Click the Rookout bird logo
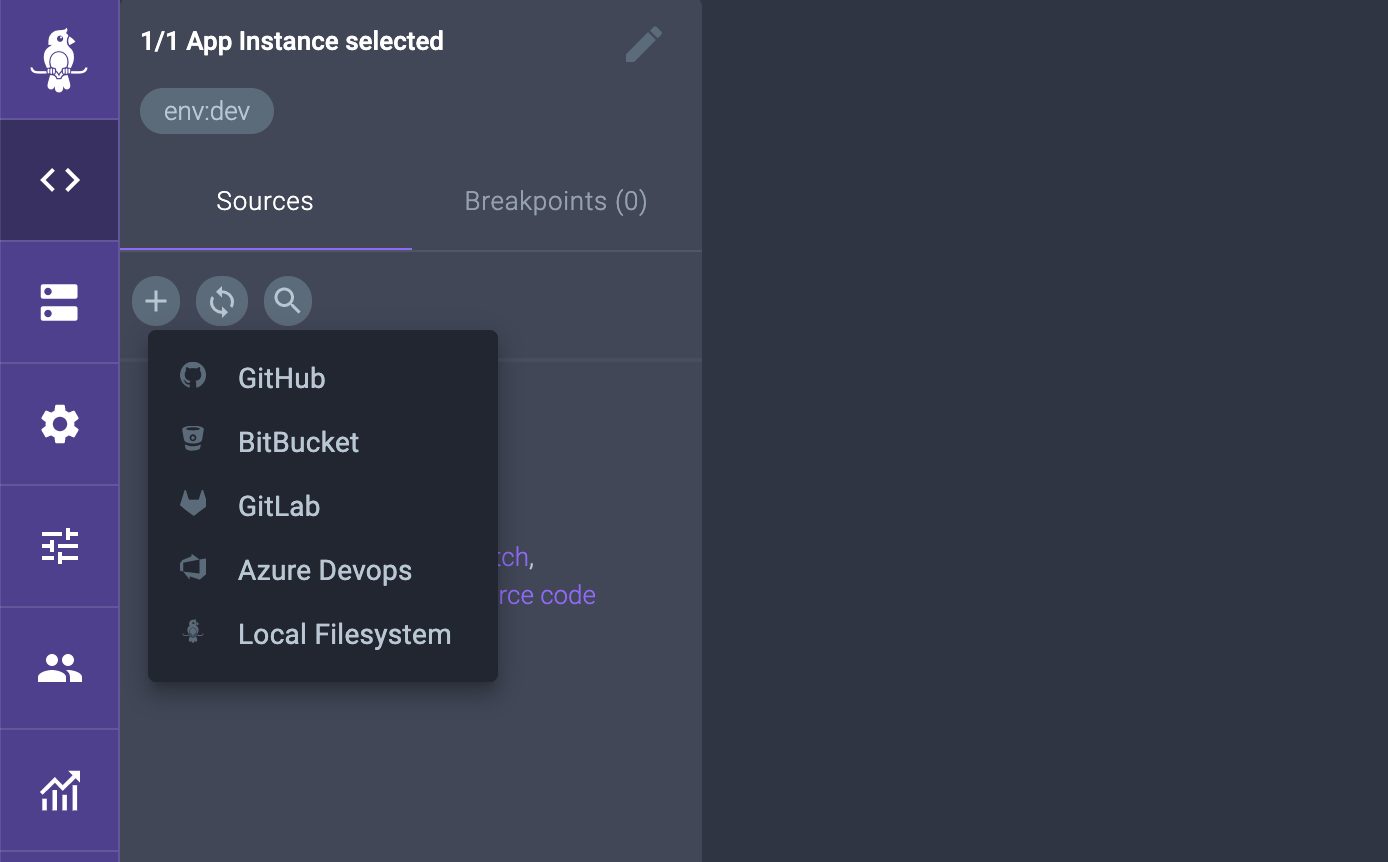Viewport: 1388px width, 862px height. pos(59,60)
